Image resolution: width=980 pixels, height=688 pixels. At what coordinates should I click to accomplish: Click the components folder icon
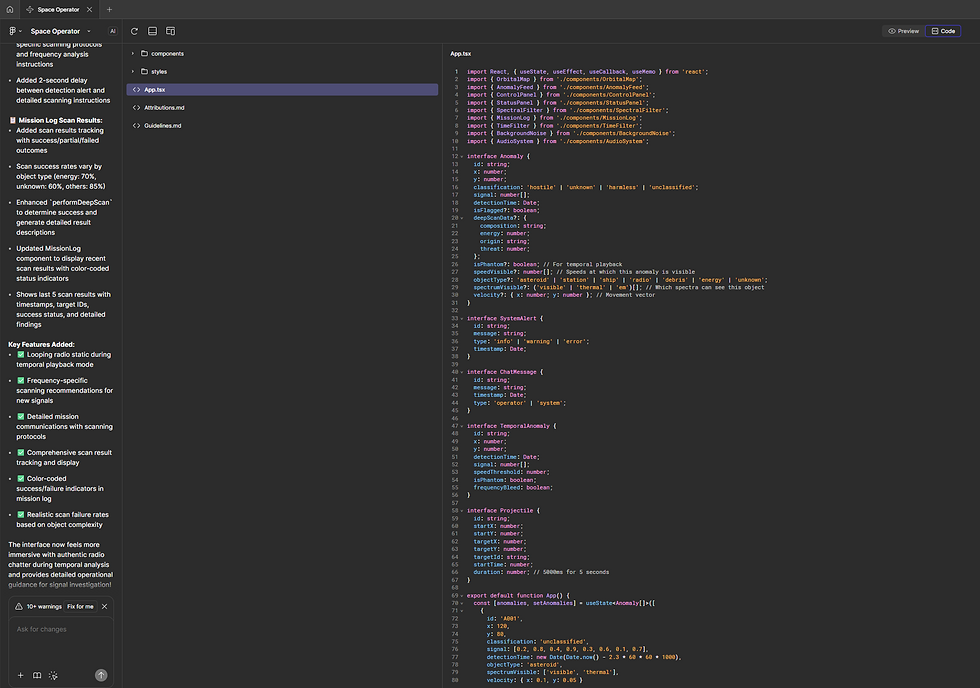click(144, 54)
